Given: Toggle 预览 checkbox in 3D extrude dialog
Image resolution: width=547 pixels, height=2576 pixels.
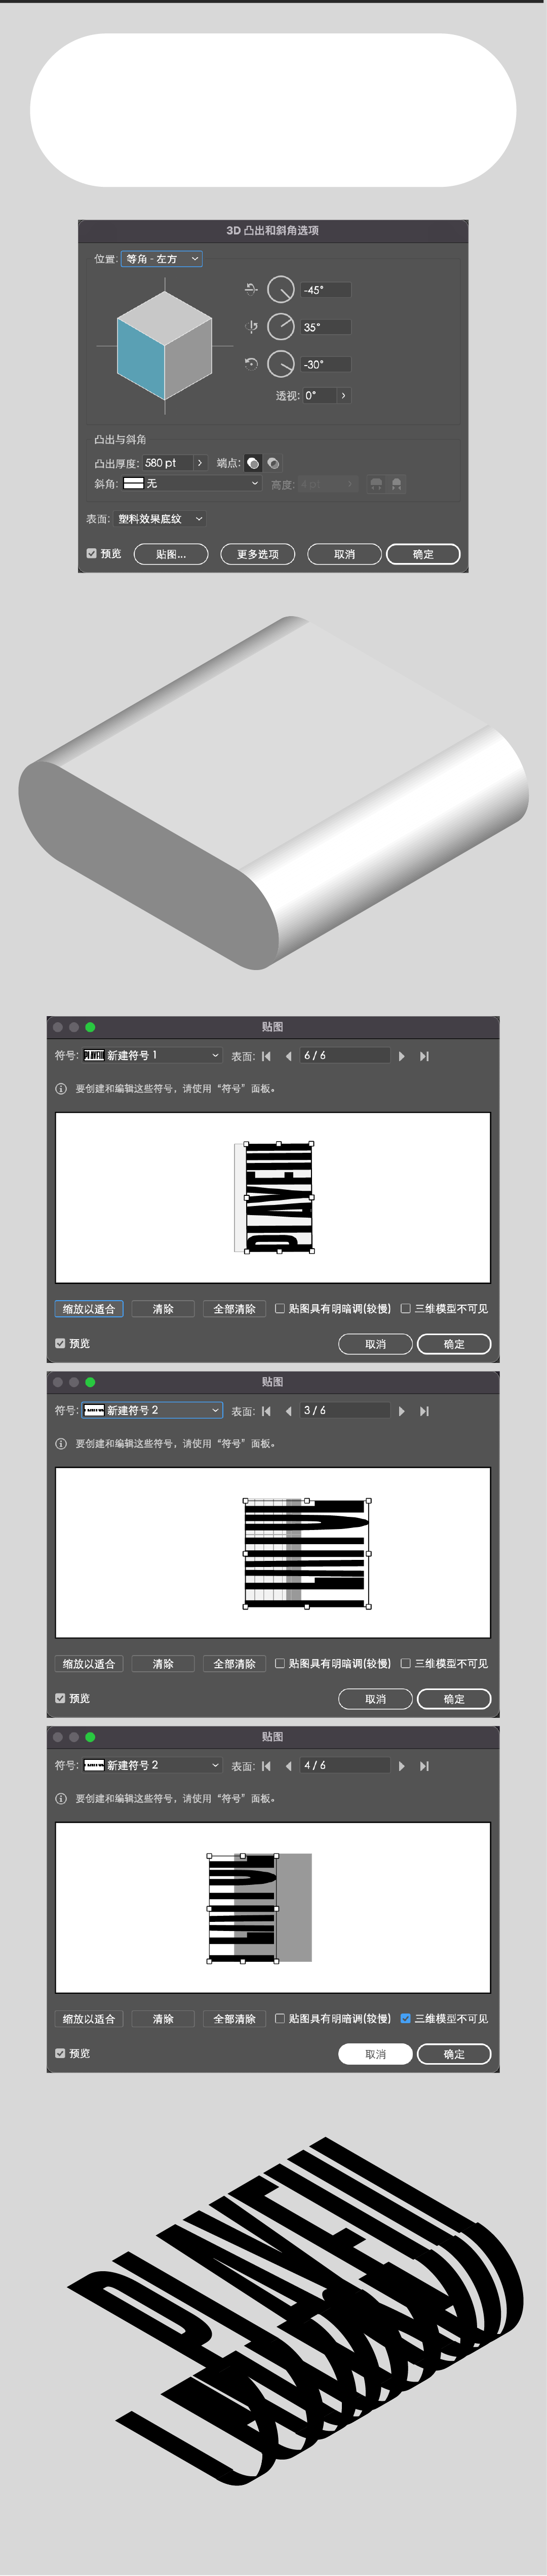Looking at the screenshot, I should [91, 553].
